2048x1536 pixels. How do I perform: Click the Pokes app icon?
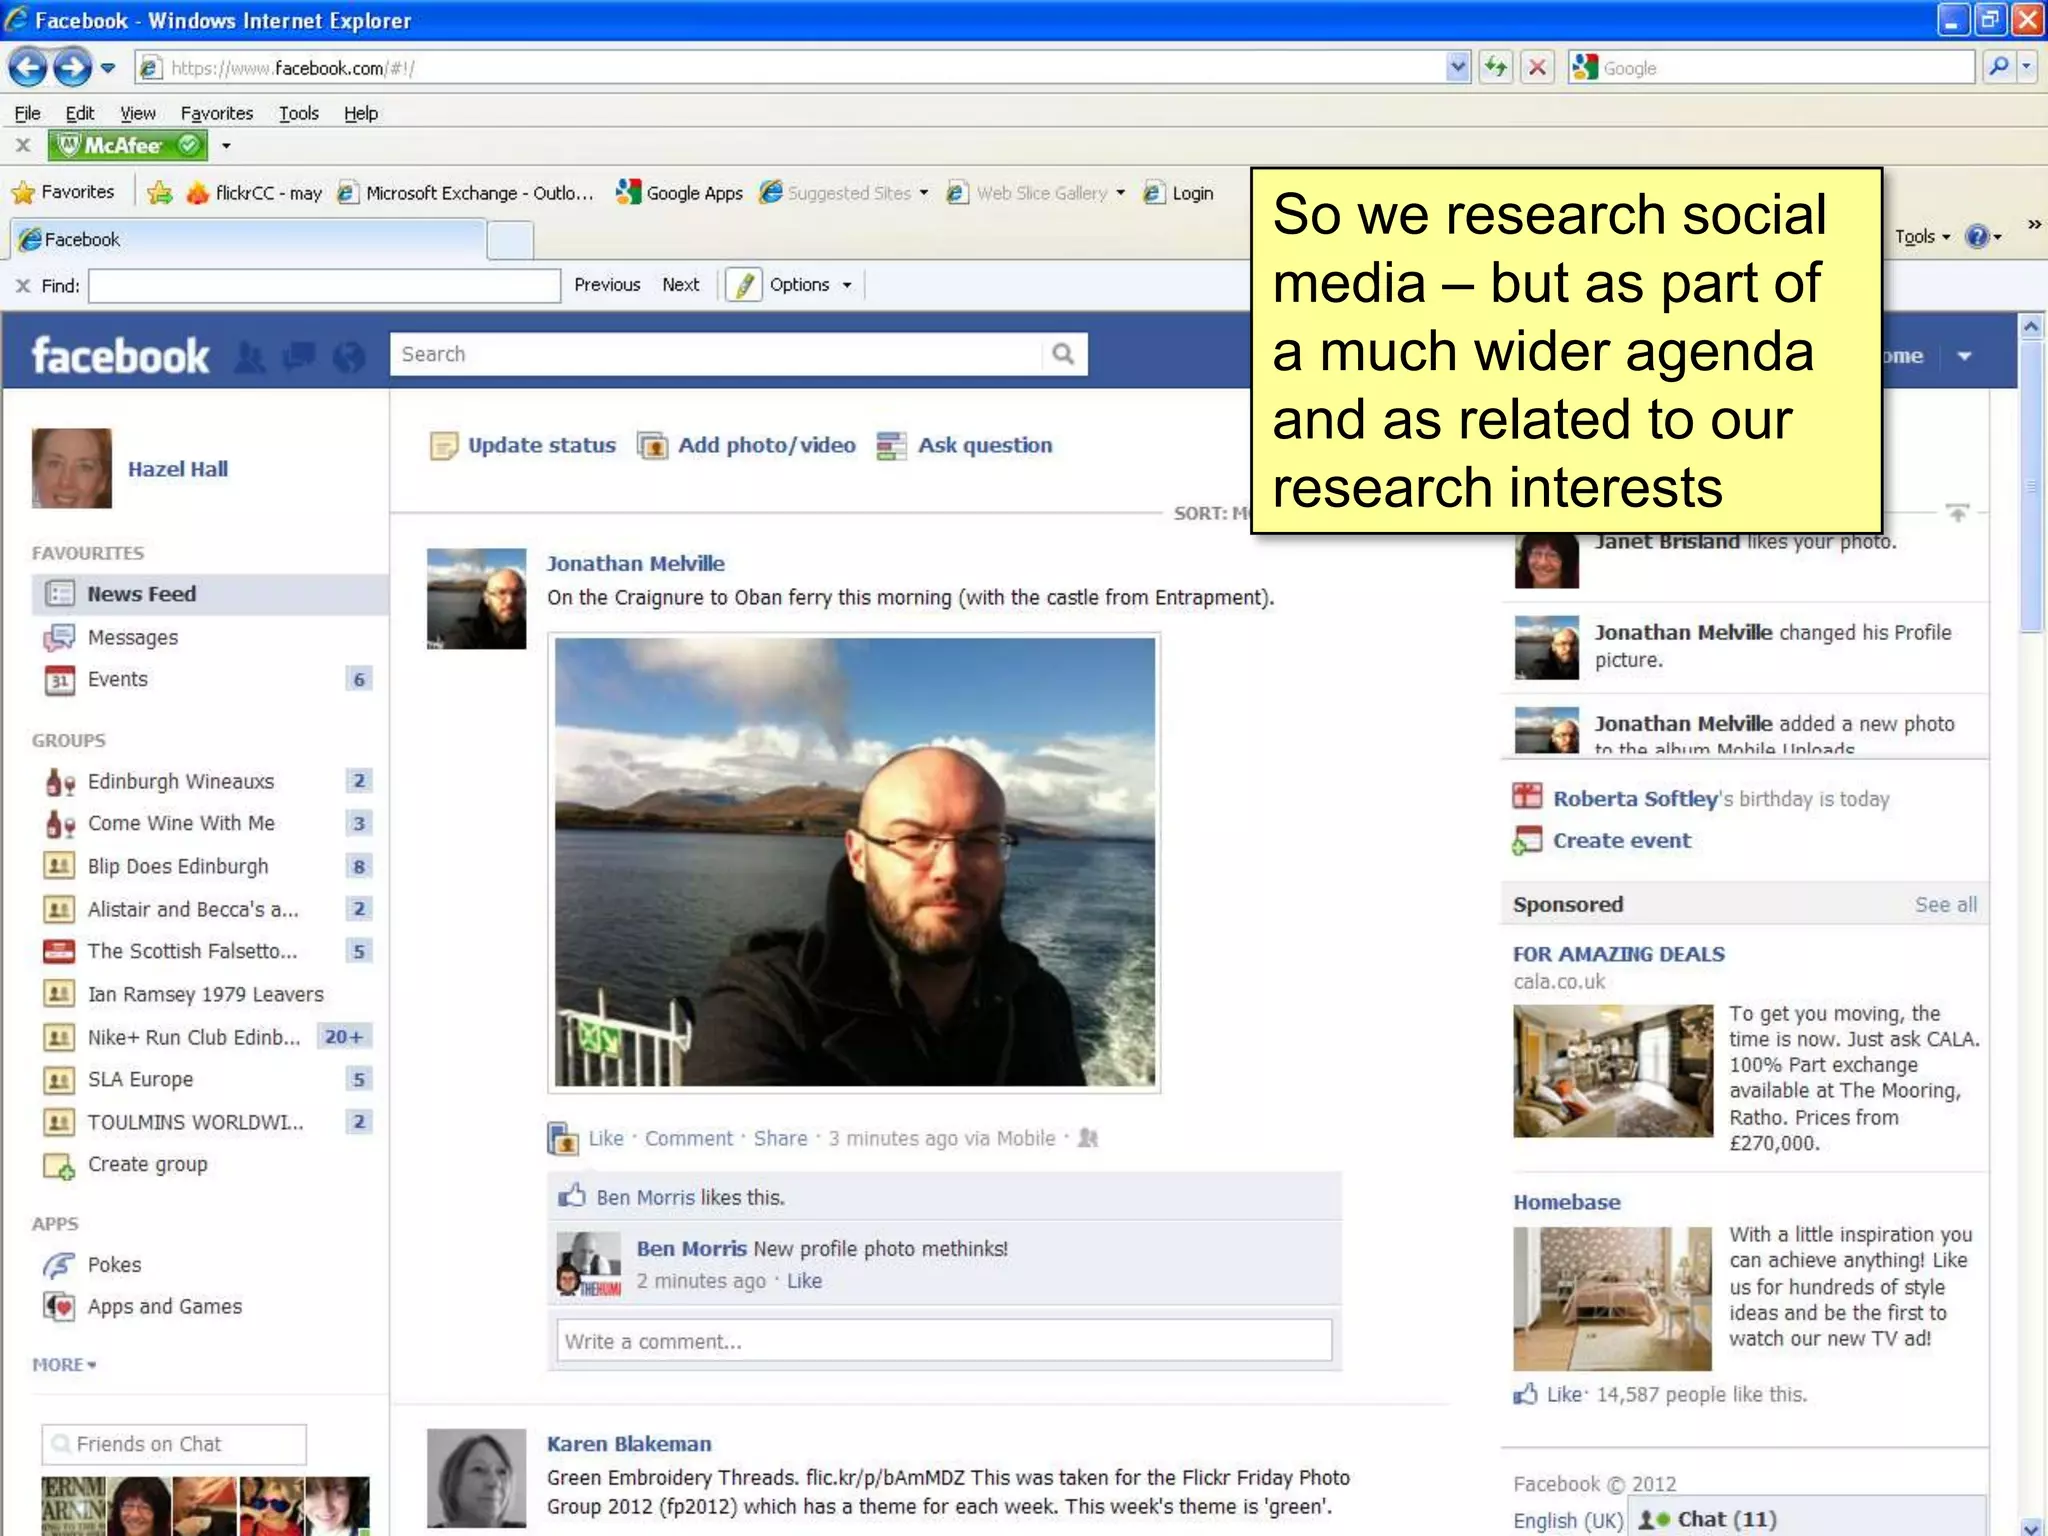[59, 1265]
